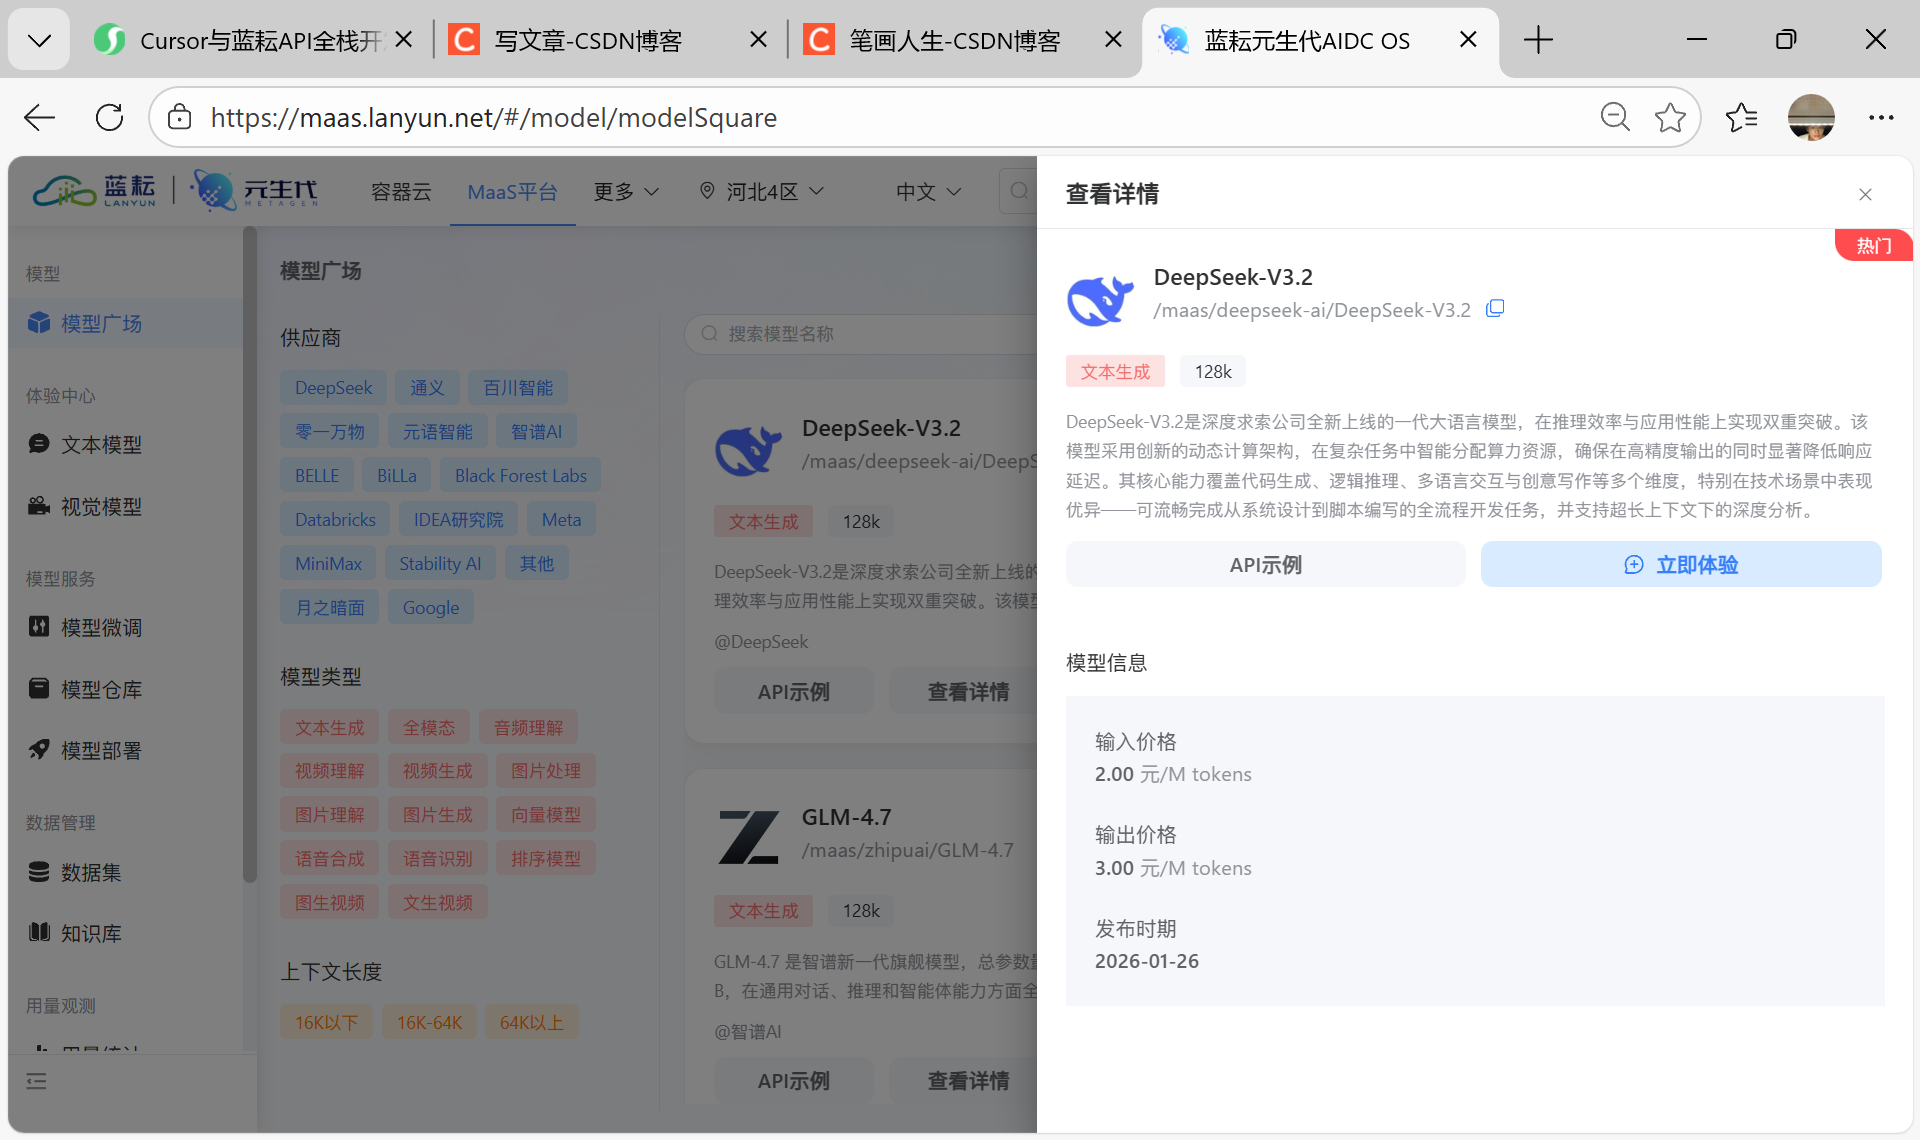Select 文本模型 in 体验中心
The image size is (1920, 1140).
click(x=100, y=444)
